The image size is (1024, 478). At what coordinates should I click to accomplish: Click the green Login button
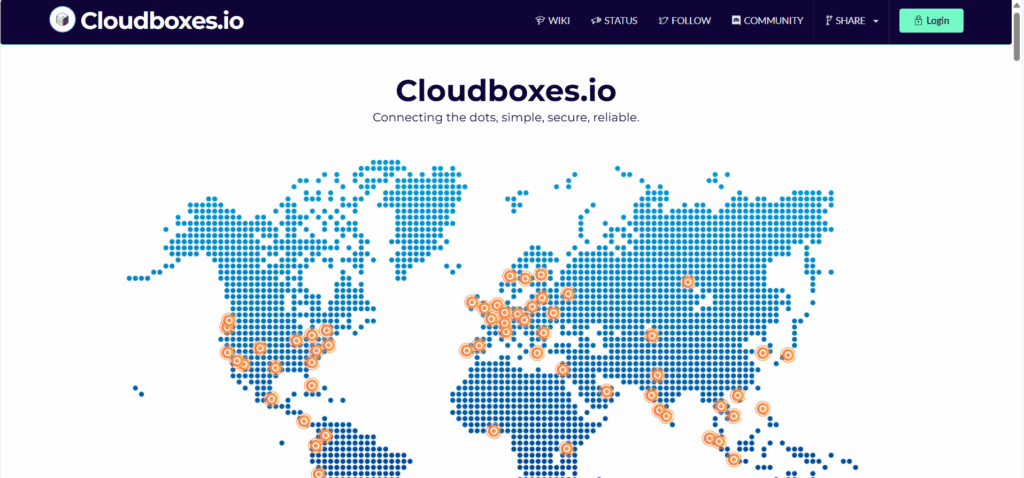pos(931,21)
